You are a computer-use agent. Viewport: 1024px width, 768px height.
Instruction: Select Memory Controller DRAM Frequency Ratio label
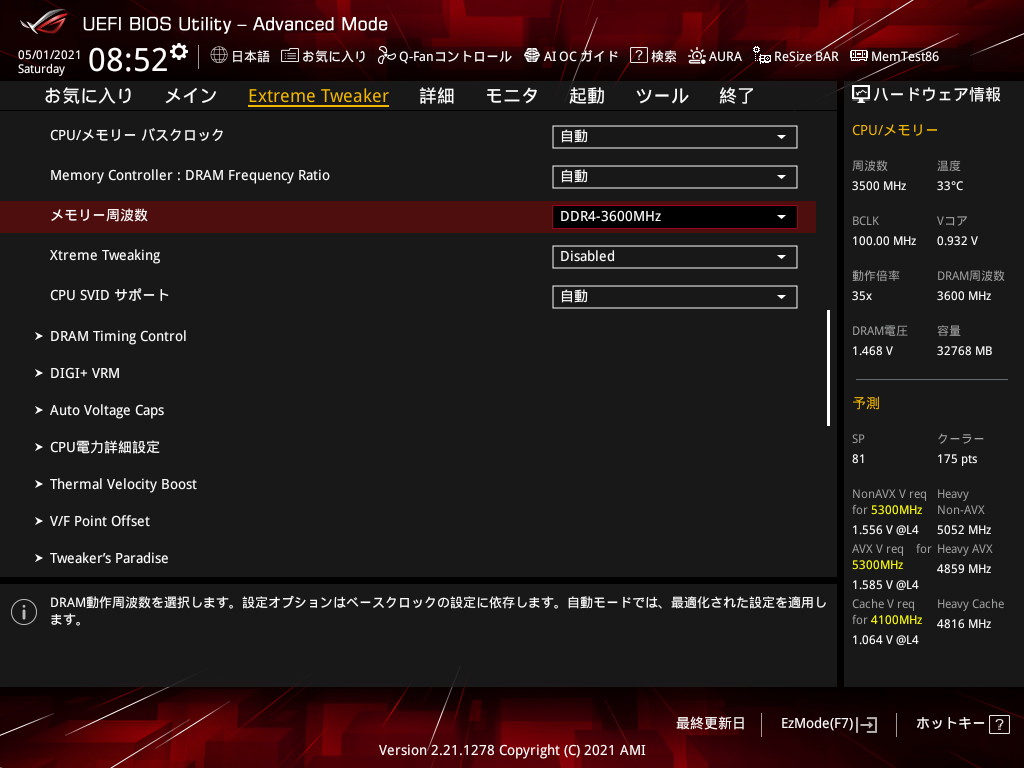(190, 176)
